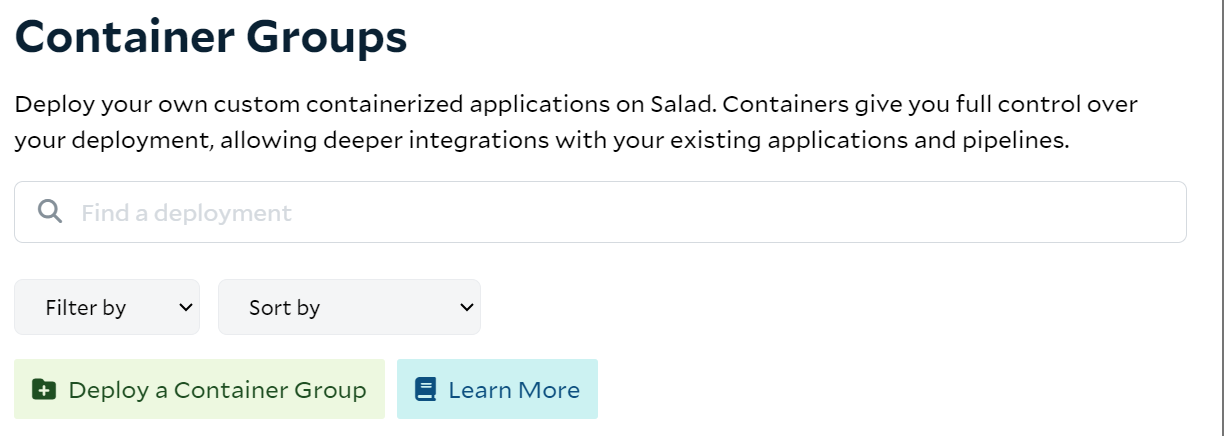
Task: Focus the Find a deployment search field
Action: [600, 212]
